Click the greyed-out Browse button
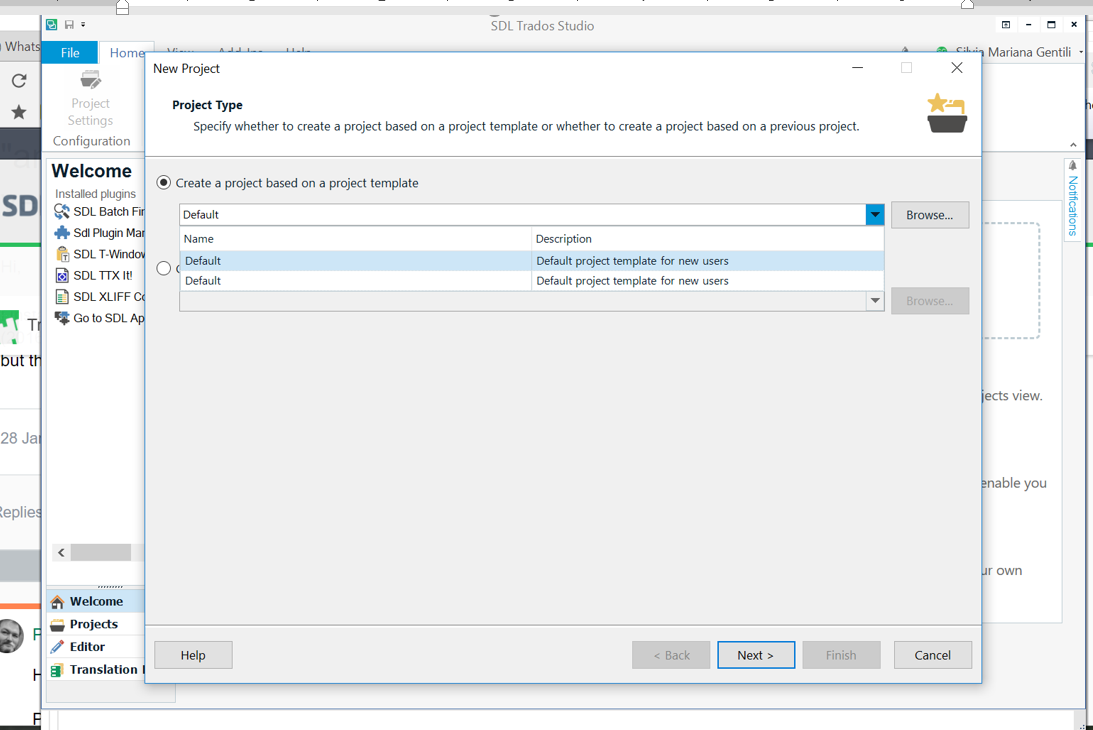Viewport: 1093px width, 730px height. tap(930, 301)
